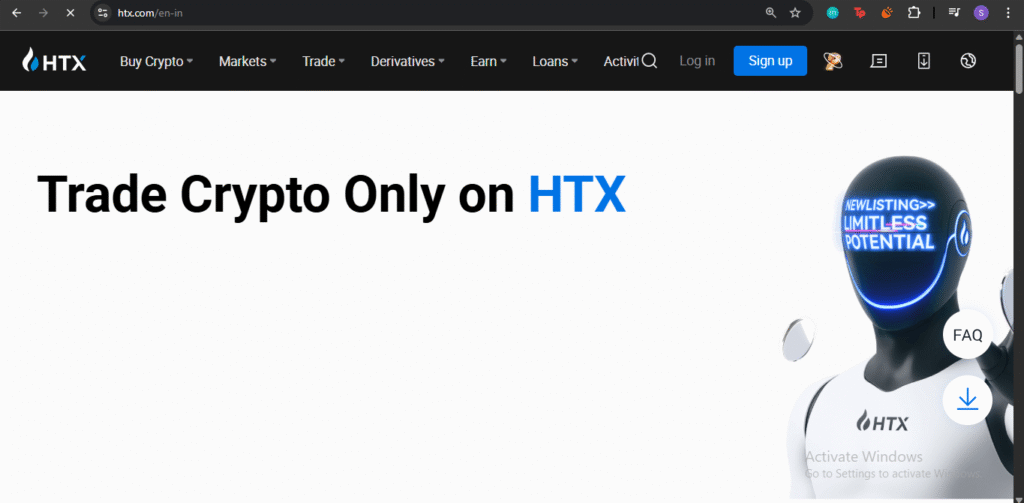Expand the Markets dropdown menu
This screenshot has width=1024, height=503.
coord(248,61)
